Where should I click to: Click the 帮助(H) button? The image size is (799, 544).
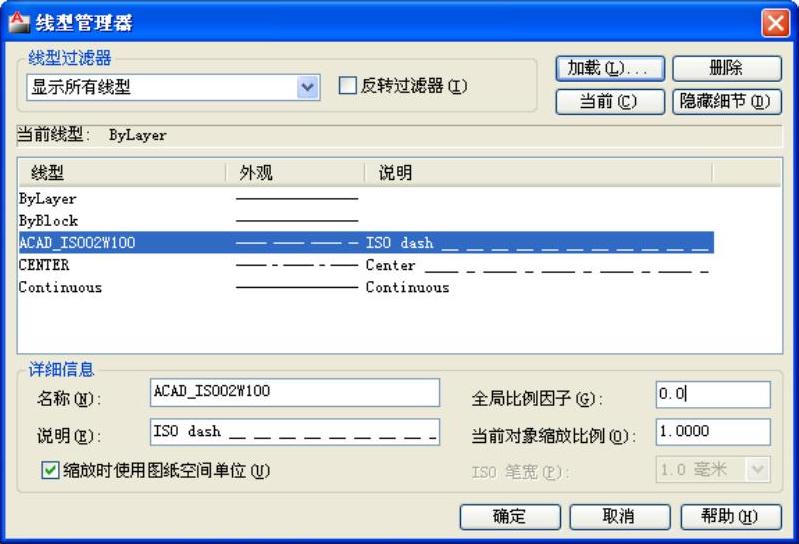tap(731, 517)
